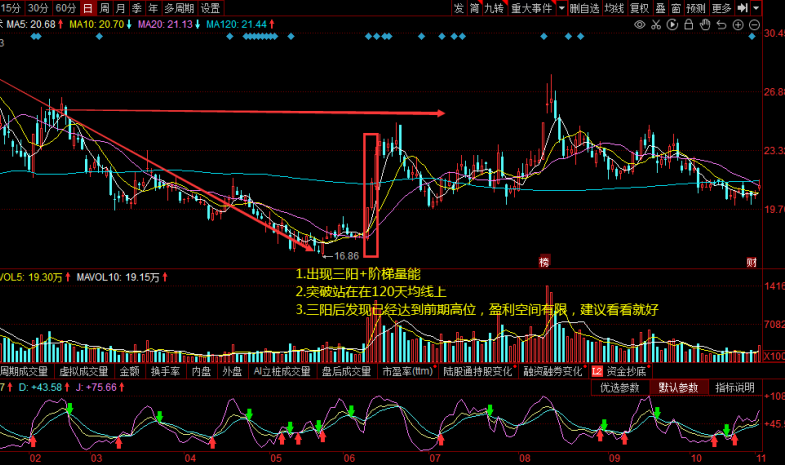Select the 盘后成交量 indicator tab
This screenshot has height=465, width=785.
coord(346,371)
